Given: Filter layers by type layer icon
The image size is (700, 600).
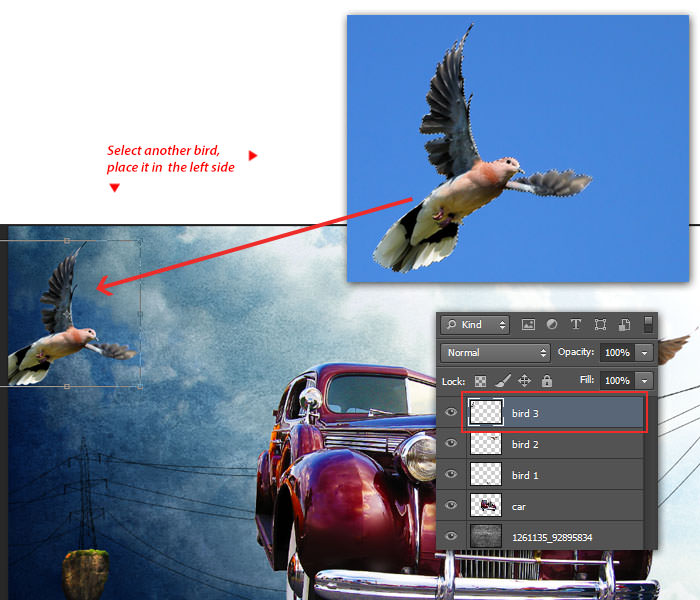Looking at the screenshot, I should click(x=576, y=325).
